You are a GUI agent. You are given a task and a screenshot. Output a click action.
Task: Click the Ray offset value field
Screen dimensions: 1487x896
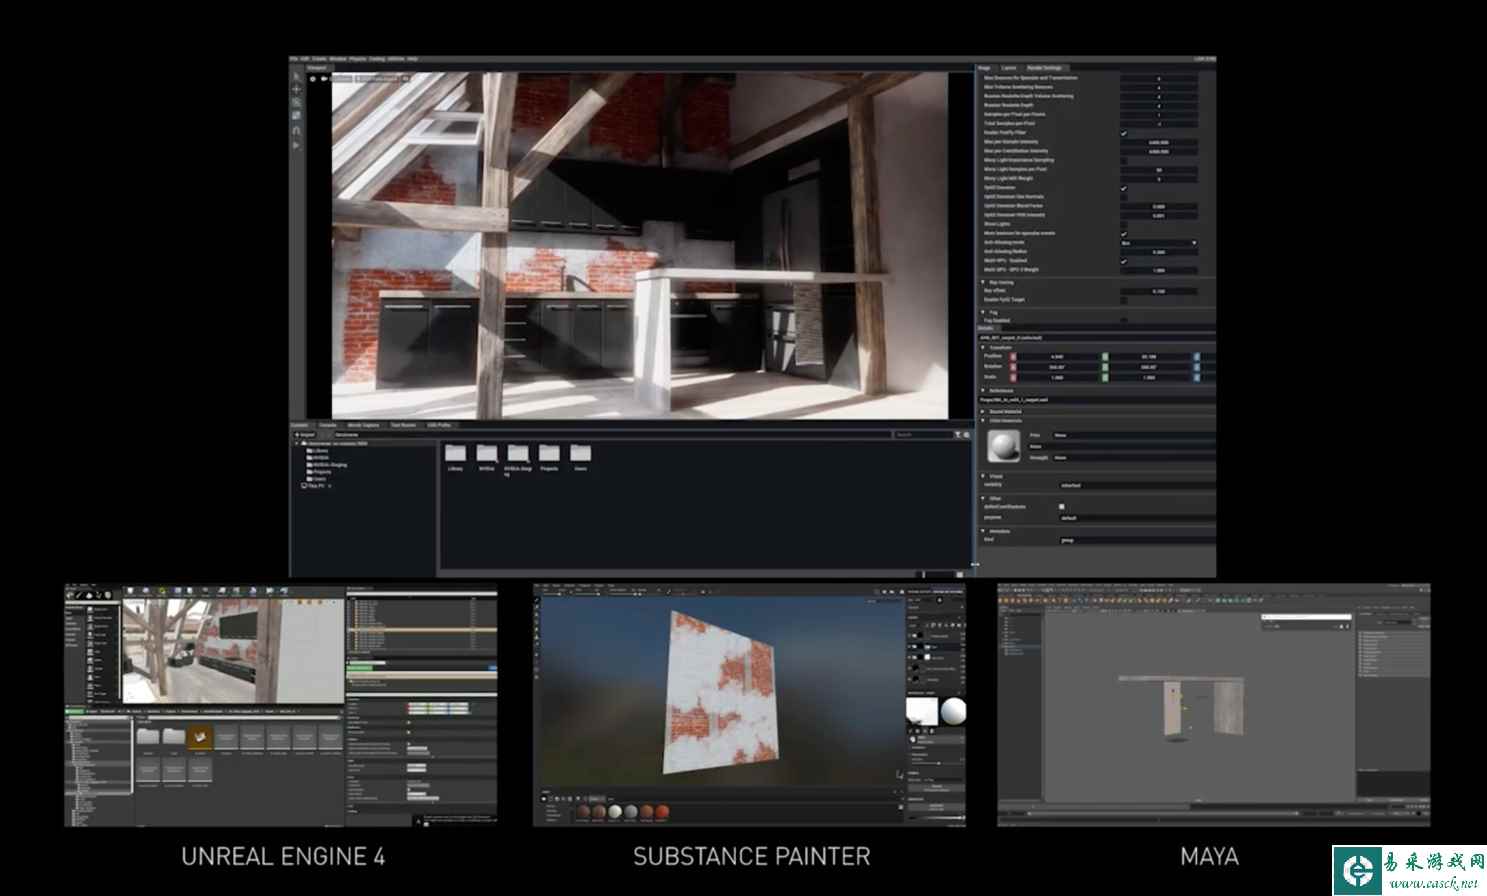point(1158,291)
